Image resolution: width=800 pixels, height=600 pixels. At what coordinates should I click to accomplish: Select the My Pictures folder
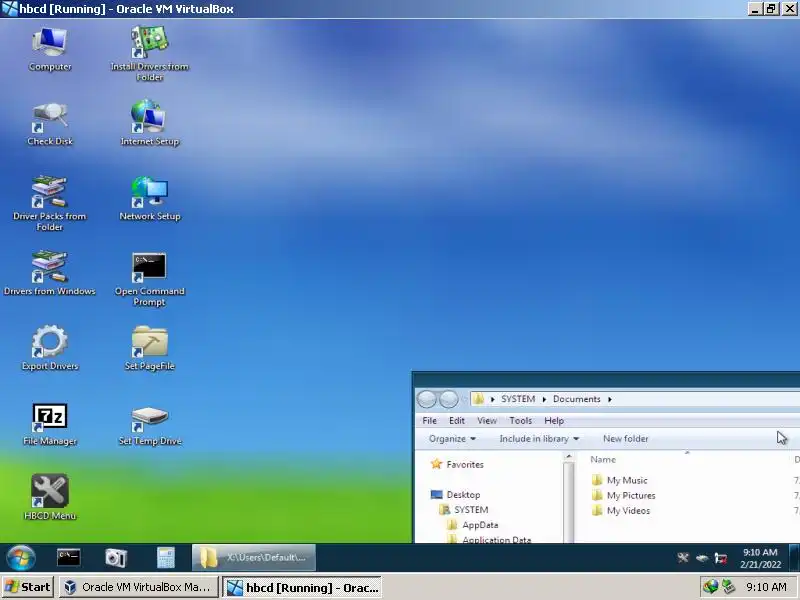[623, 495]
